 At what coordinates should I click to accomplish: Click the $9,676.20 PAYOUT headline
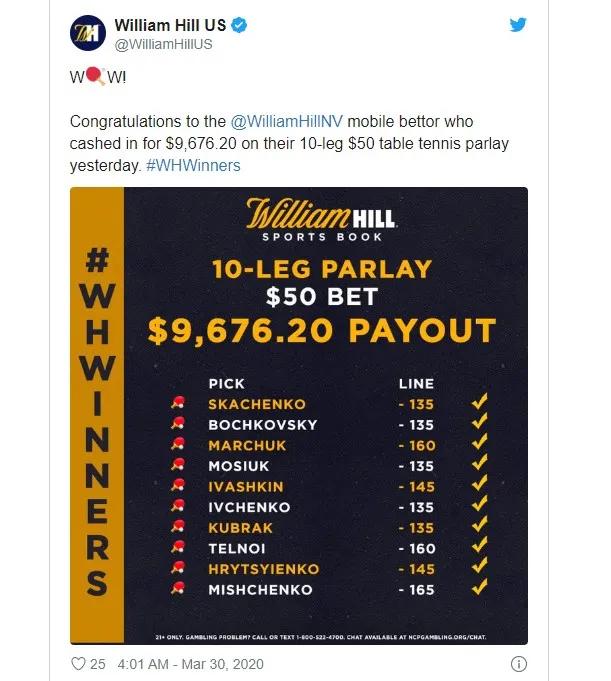tap(322, 331)
